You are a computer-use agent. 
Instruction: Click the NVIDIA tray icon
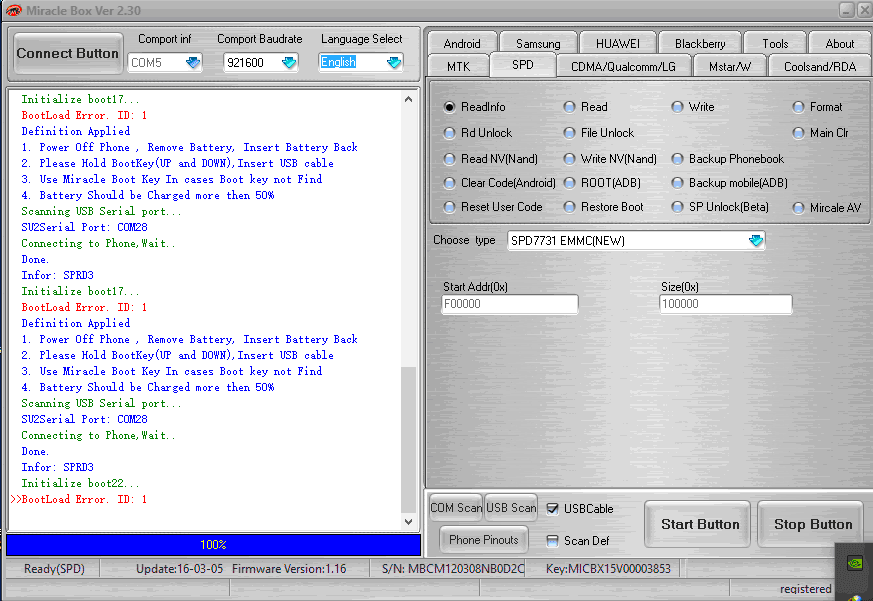pyautogui.click(x=855, y=563)
